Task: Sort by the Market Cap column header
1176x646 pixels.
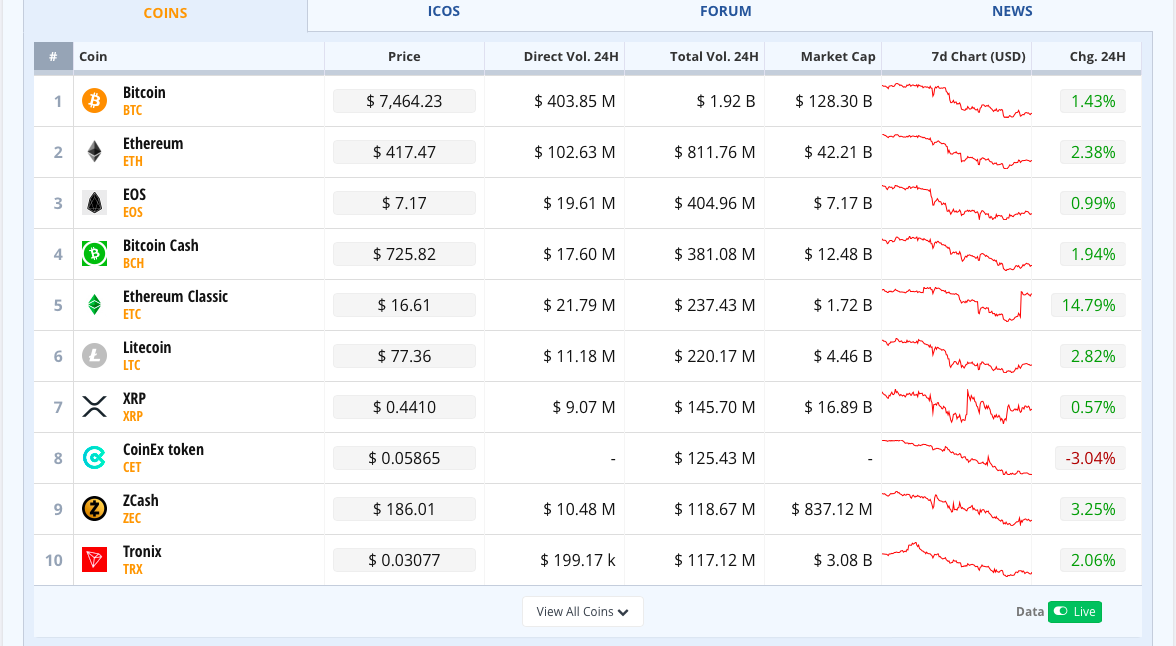Action: coord(837,57)
